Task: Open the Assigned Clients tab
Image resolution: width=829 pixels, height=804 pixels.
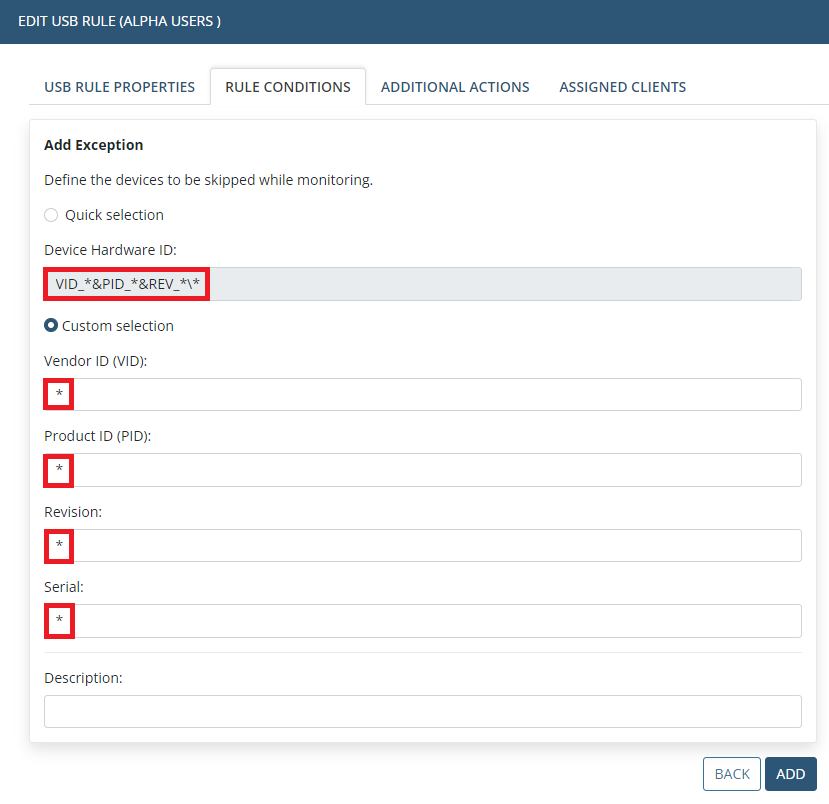Action: tap(622, 87)
